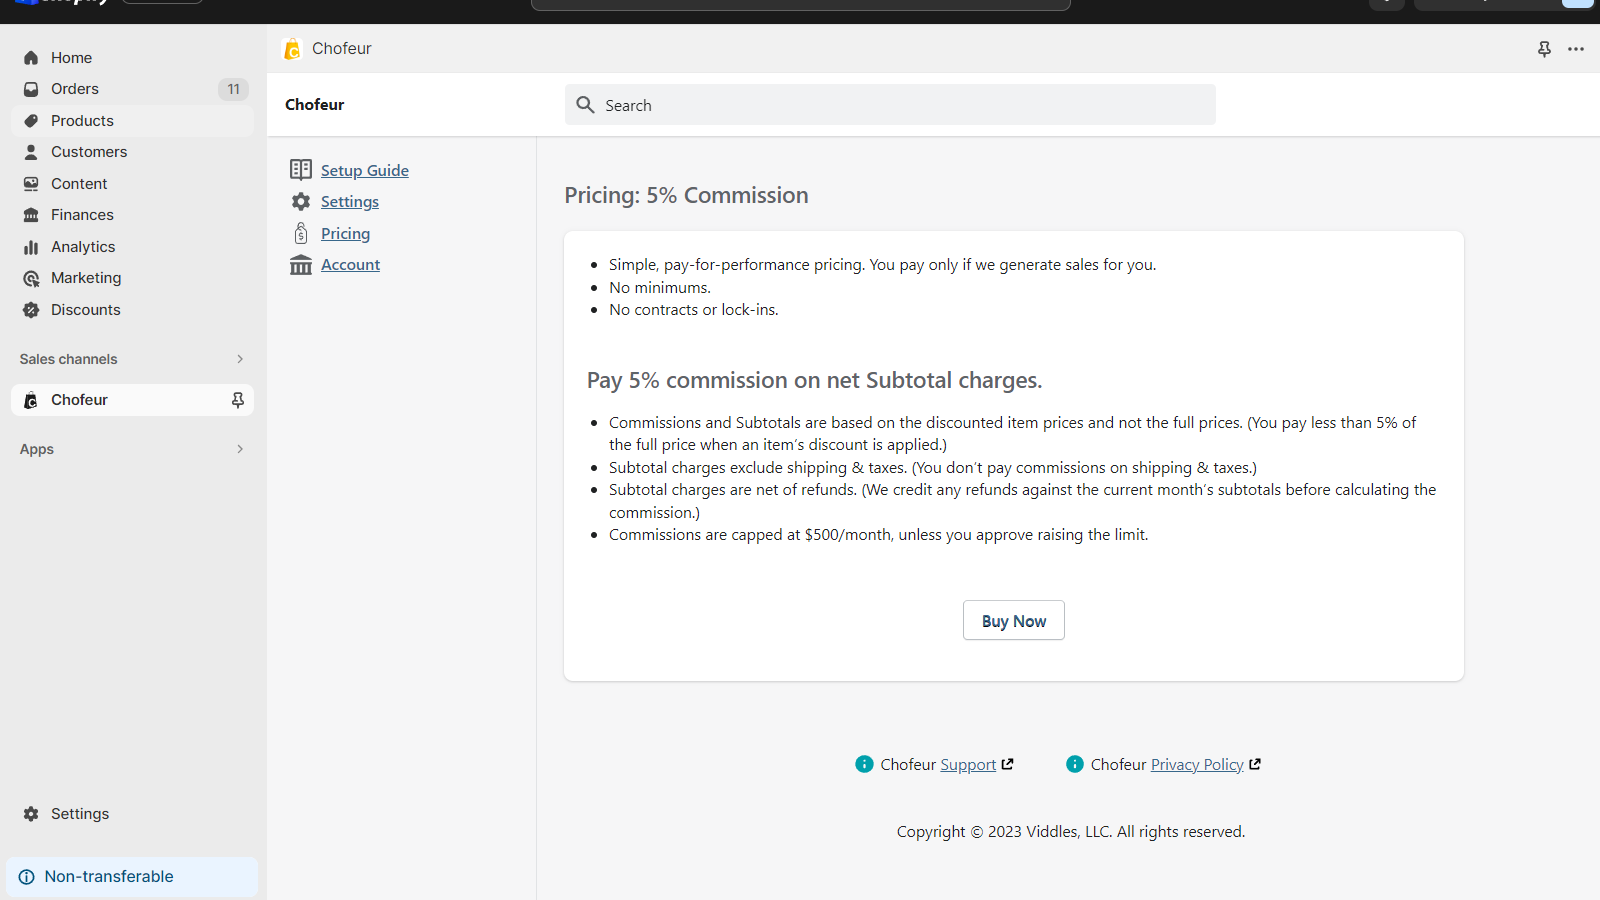Click the Content icon in sidebar
The width and height of the screenshot is (1600, 900).
(x=31, y=184)
